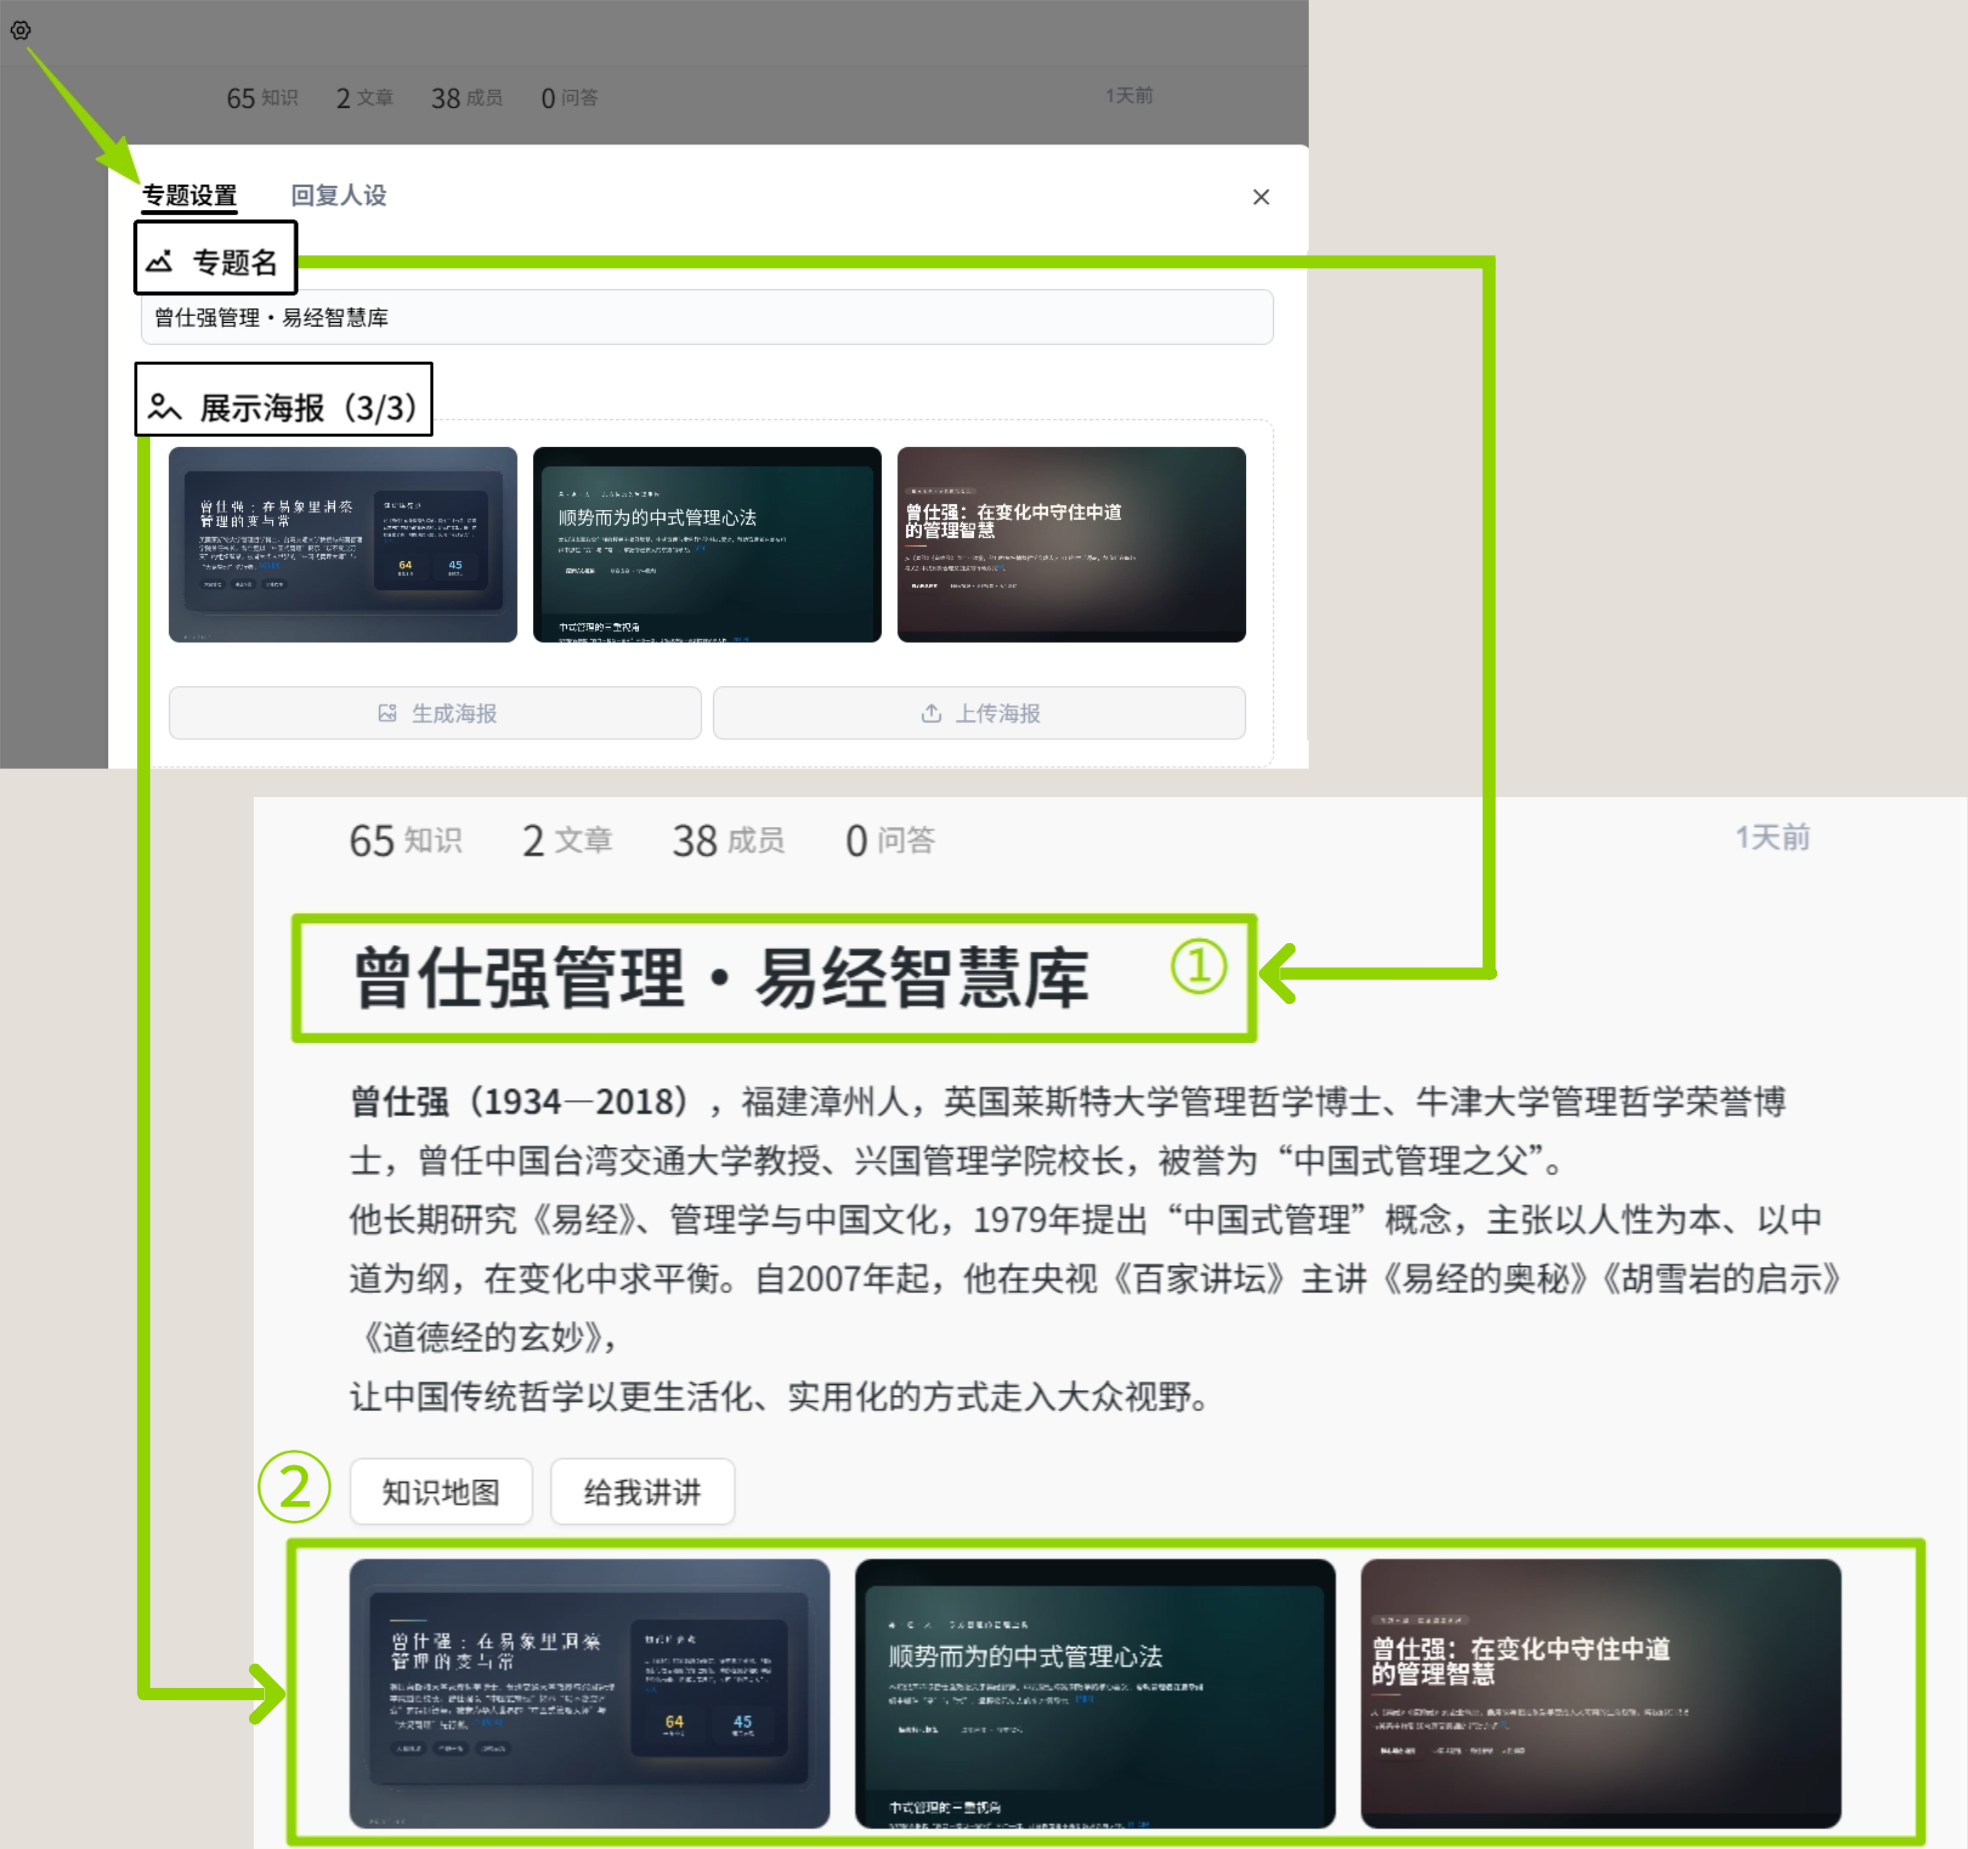
Task: Focus the 专题名 text input field
Action: tap(706, 318)
